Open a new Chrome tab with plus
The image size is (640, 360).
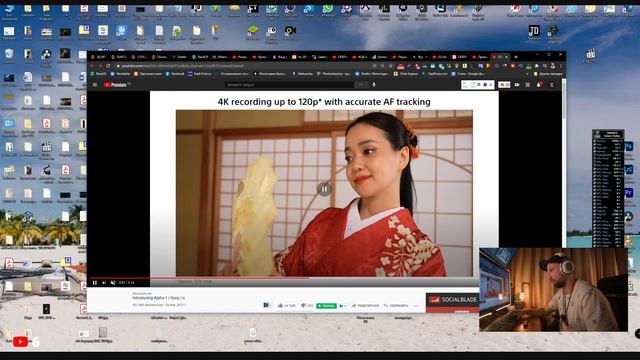516,57
